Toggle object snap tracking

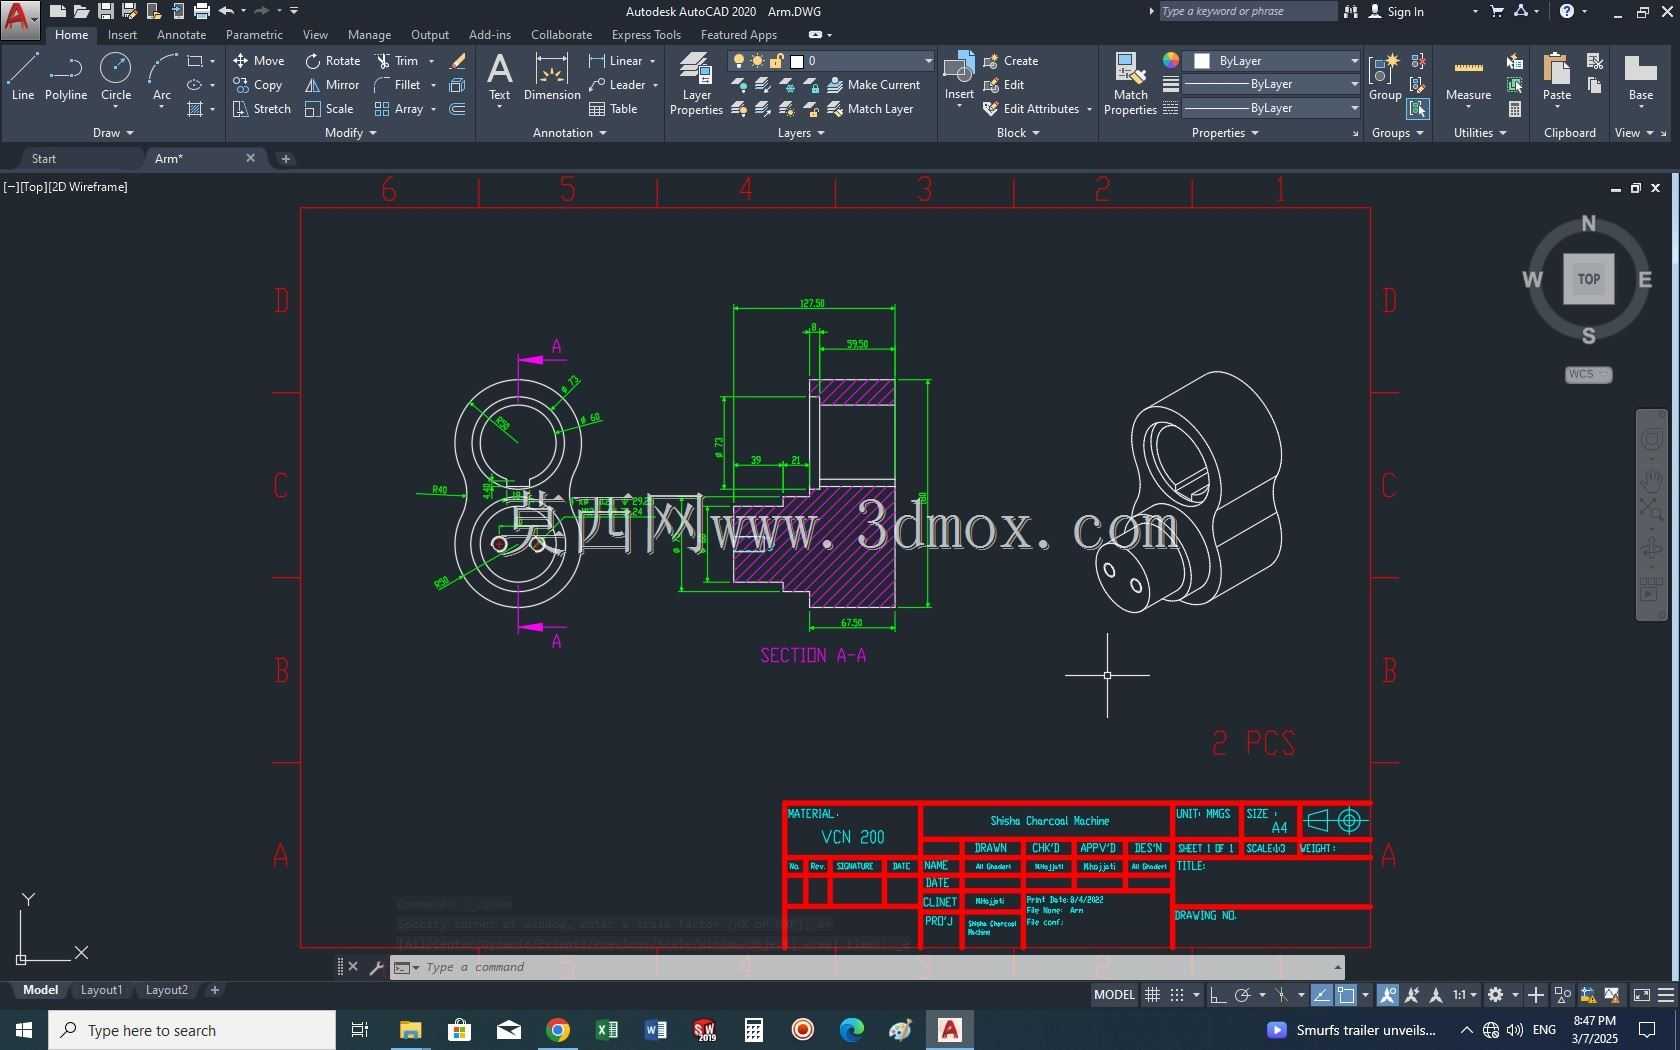click(x=1321, y=995)
